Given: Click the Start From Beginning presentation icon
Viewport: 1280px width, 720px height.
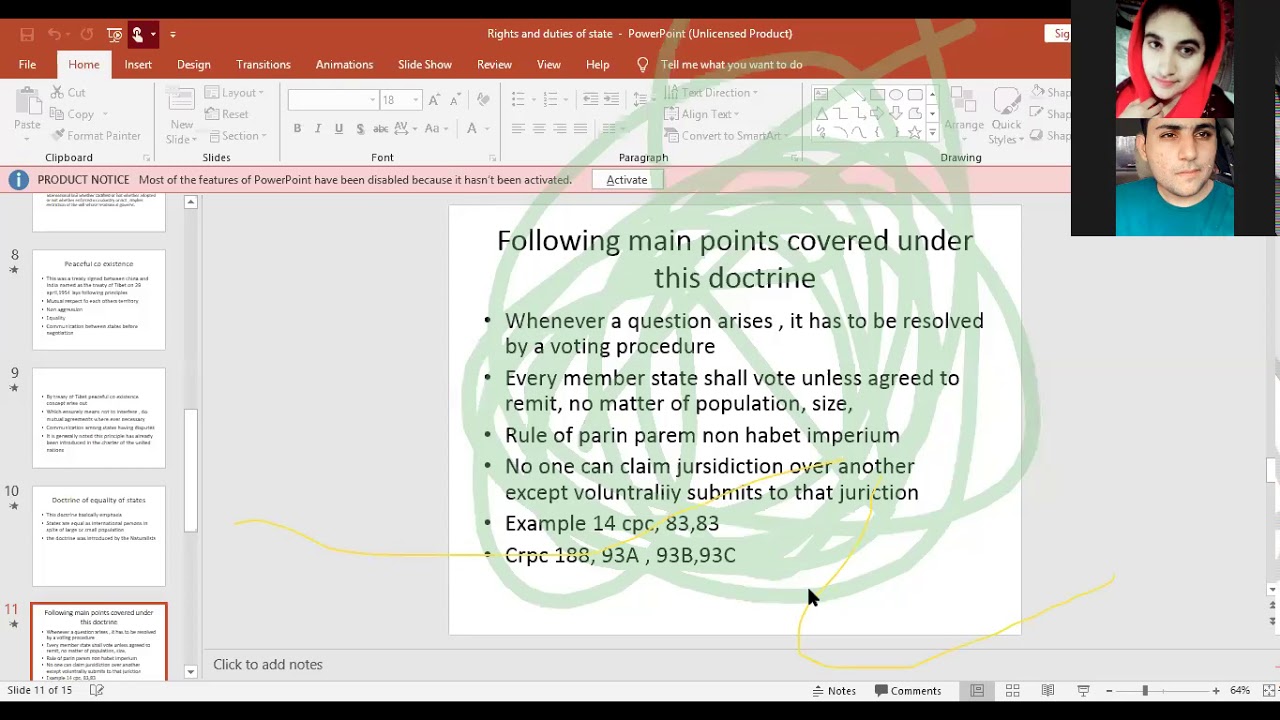Looking at the screenshot, I should tap(114, 34).
